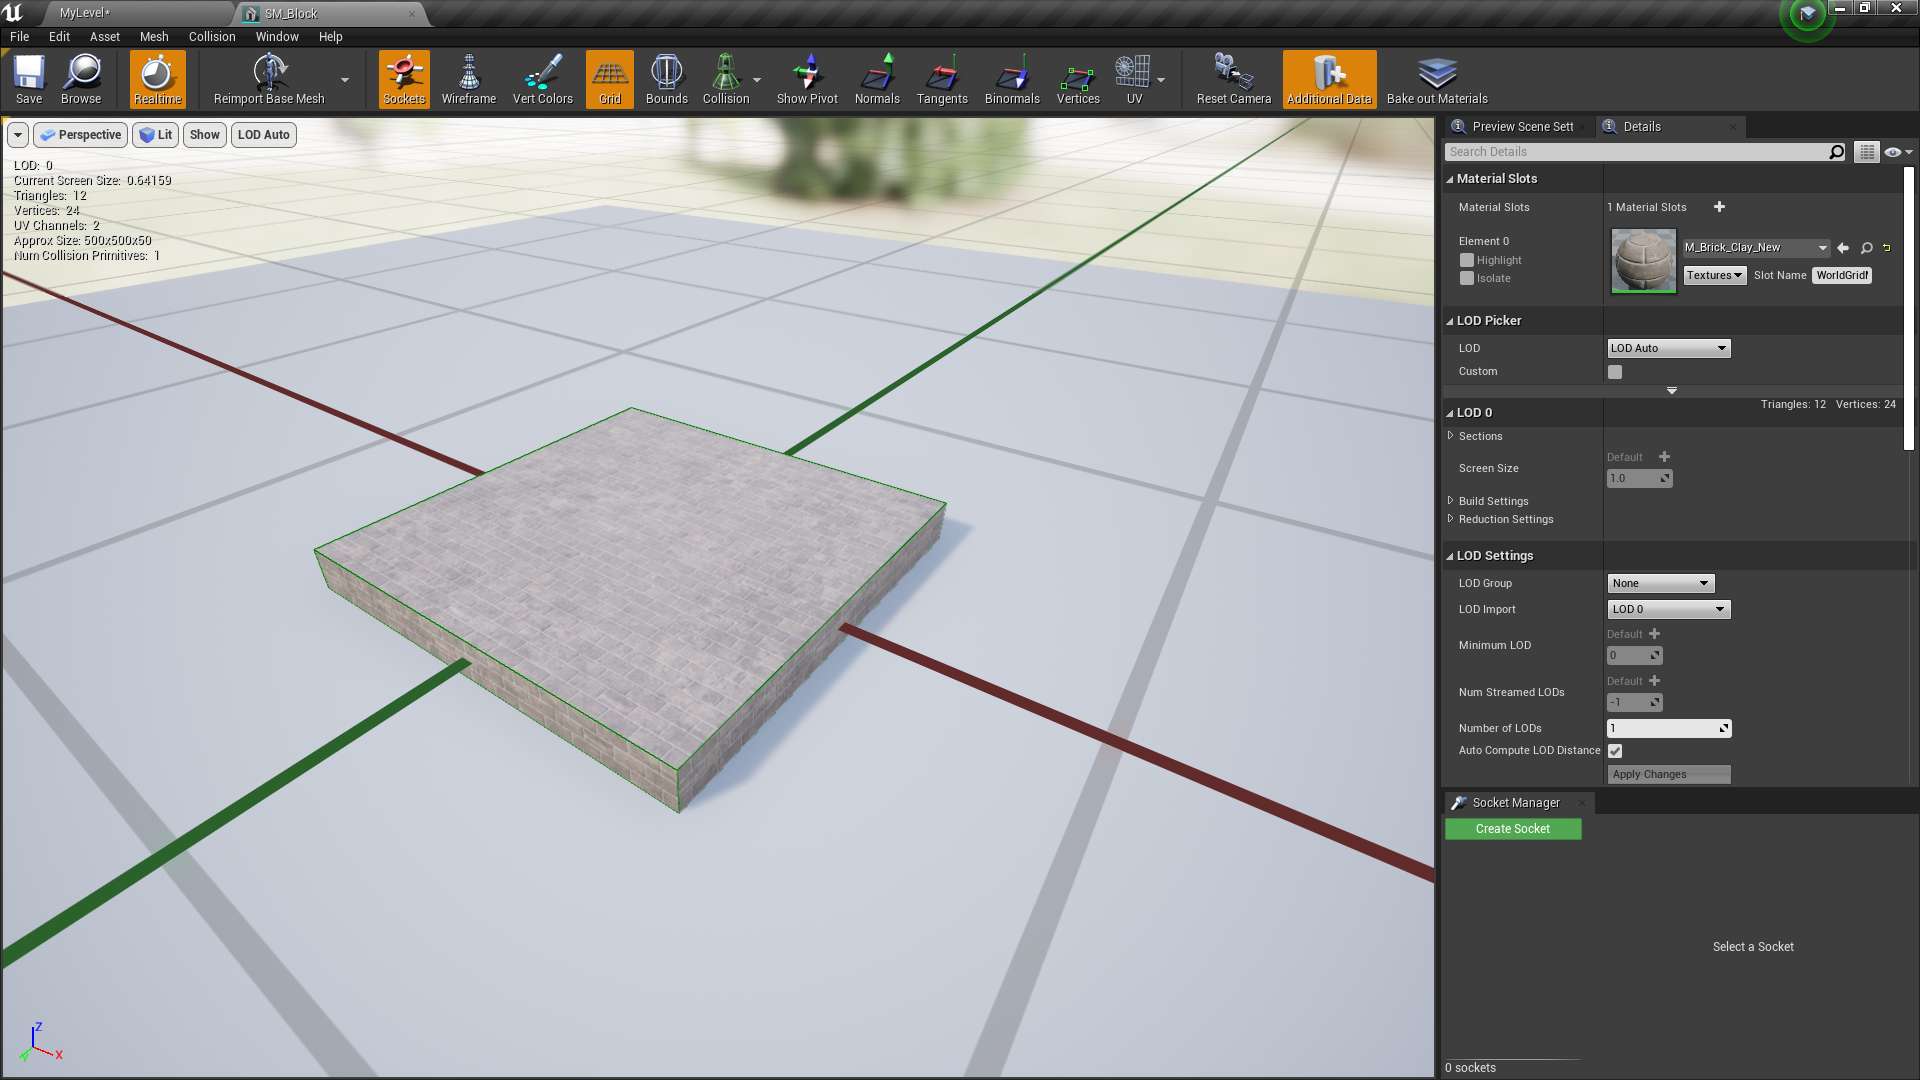Open the LOD Group dropdown

pos(1660,583)
